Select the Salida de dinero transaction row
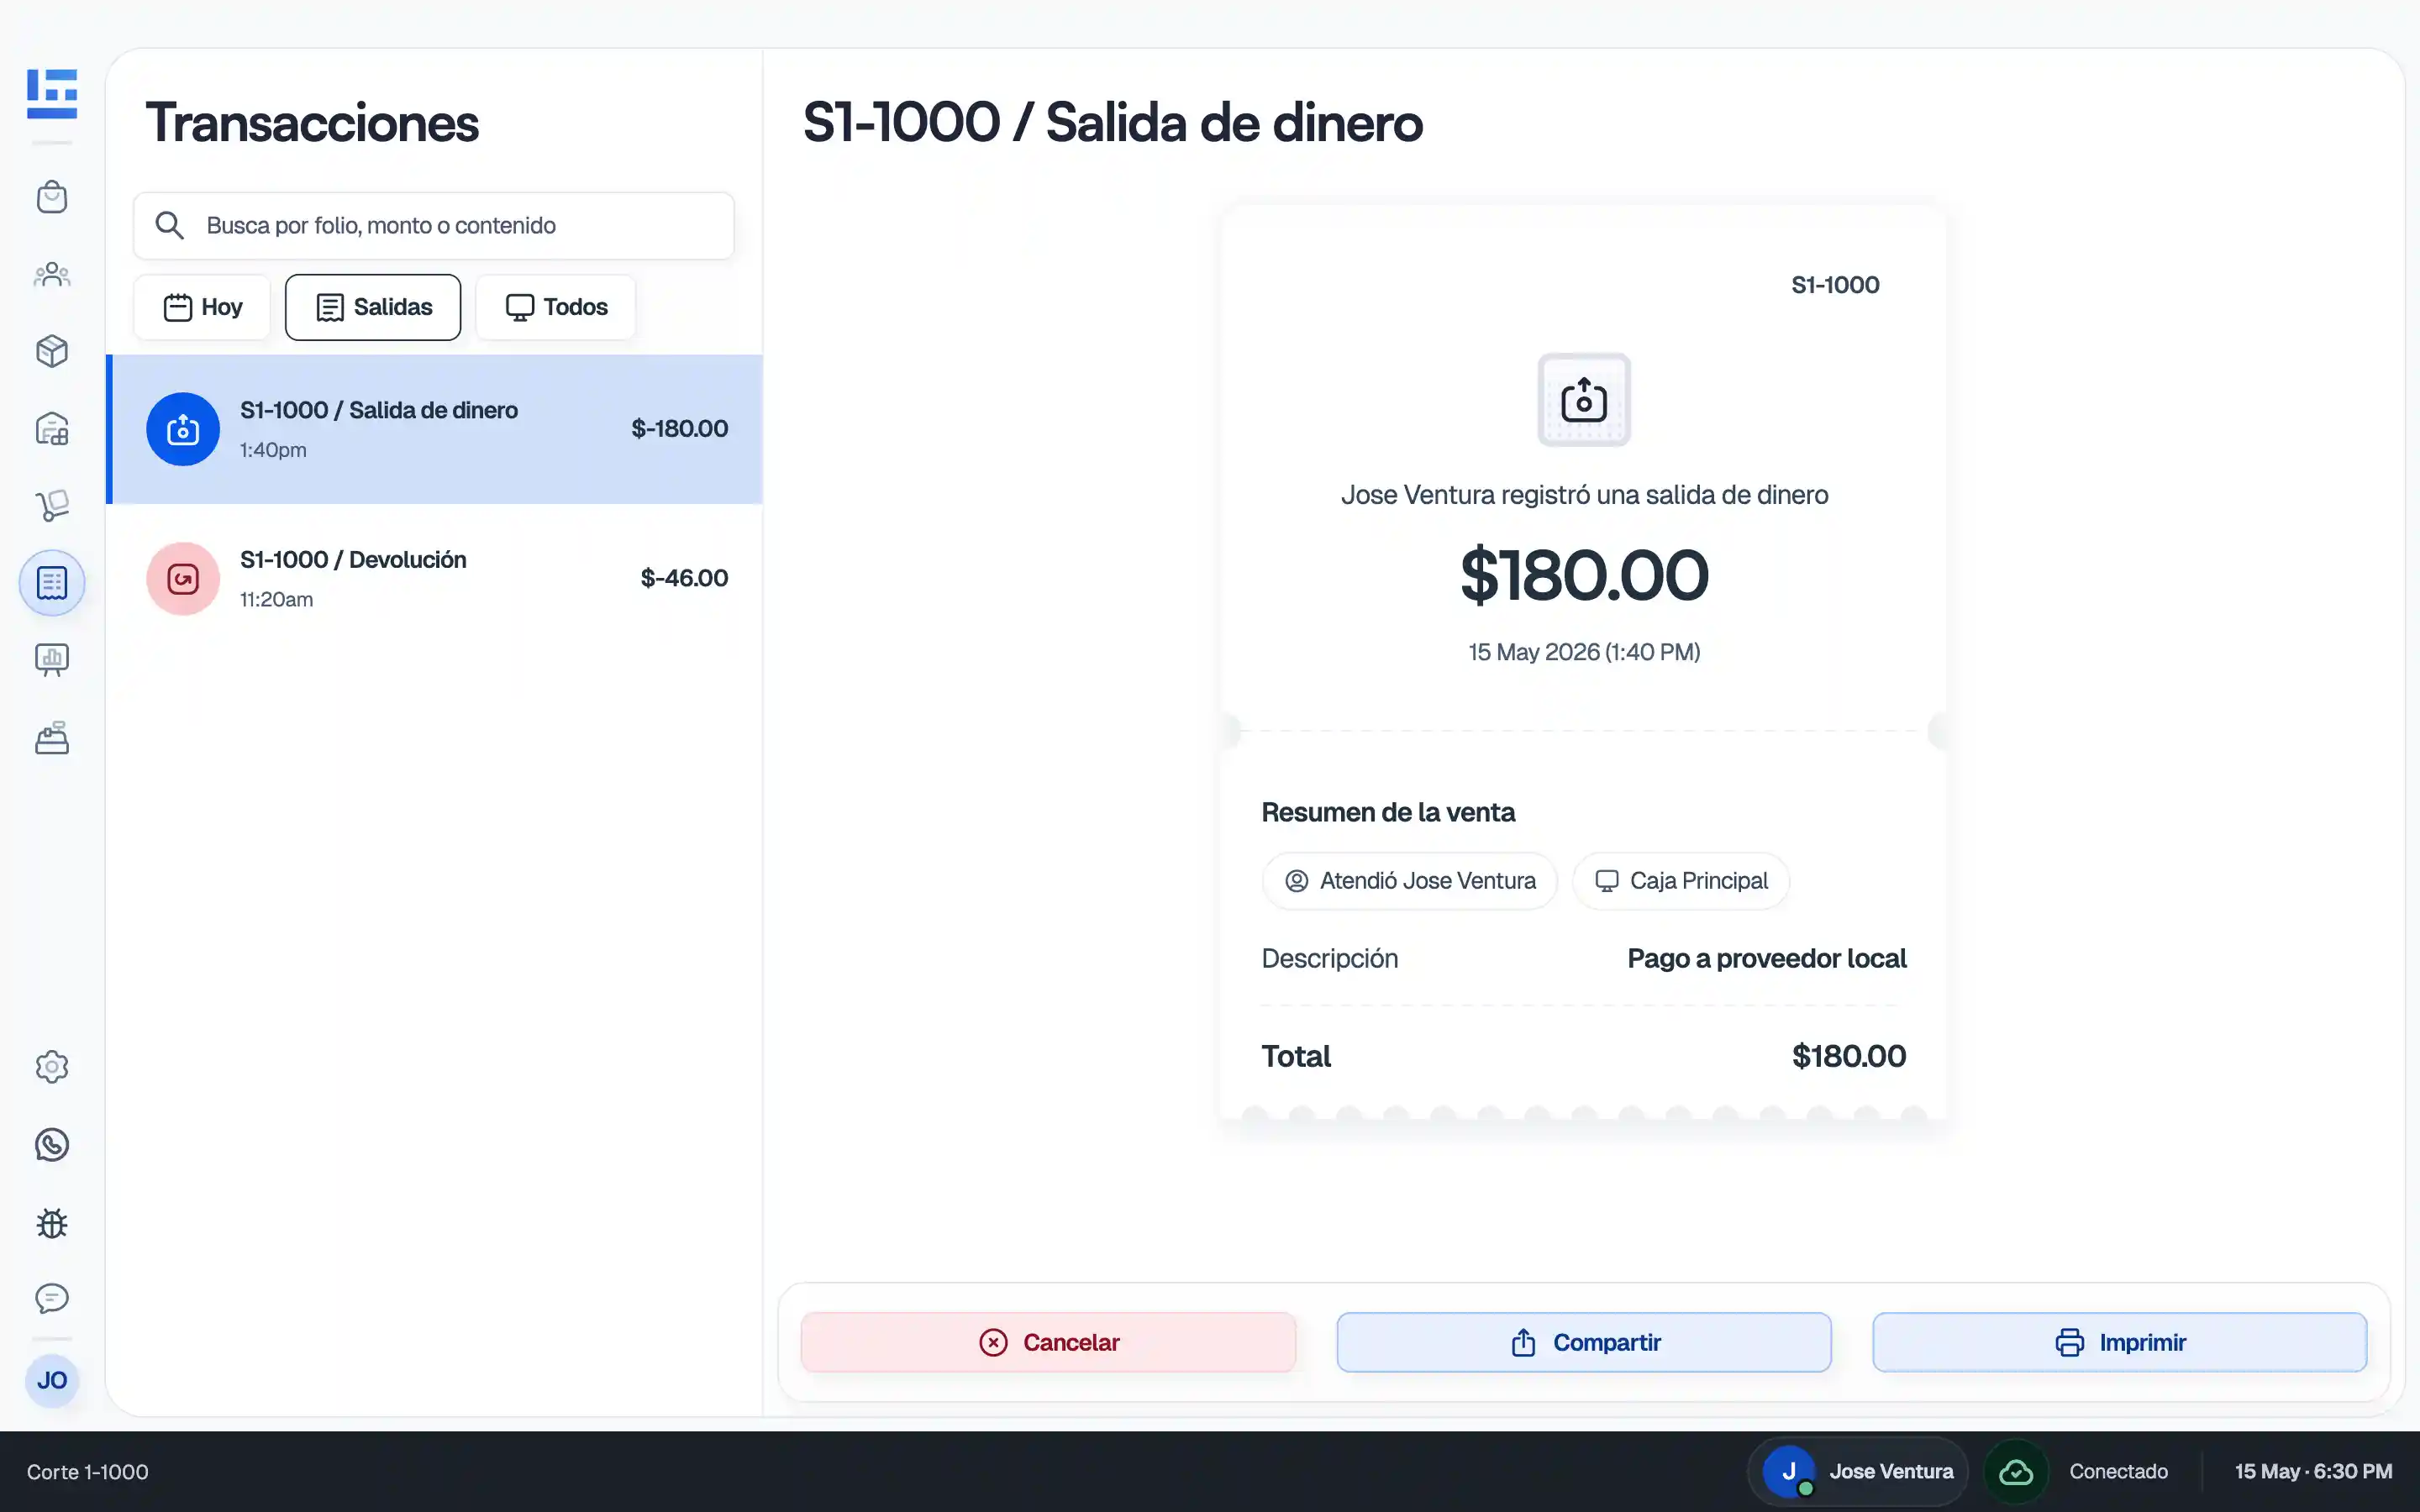This screenshot has height=1512, width=2420. pyautogui.click(x=435, y=429)
